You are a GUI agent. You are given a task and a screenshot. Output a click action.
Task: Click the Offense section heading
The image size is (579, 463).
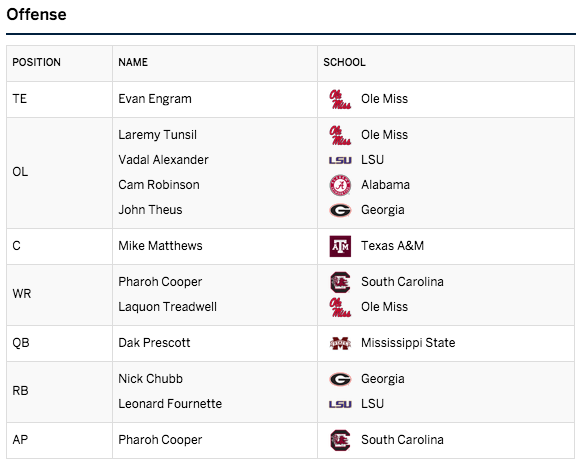[x=37, y=14]
